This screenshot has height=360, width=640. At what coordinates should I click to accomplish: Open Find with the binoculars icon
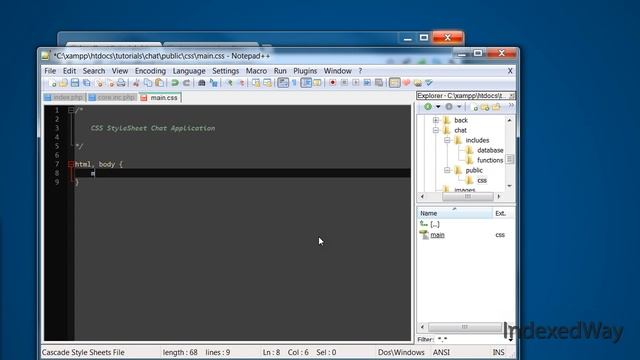click(x=202, y=83)
